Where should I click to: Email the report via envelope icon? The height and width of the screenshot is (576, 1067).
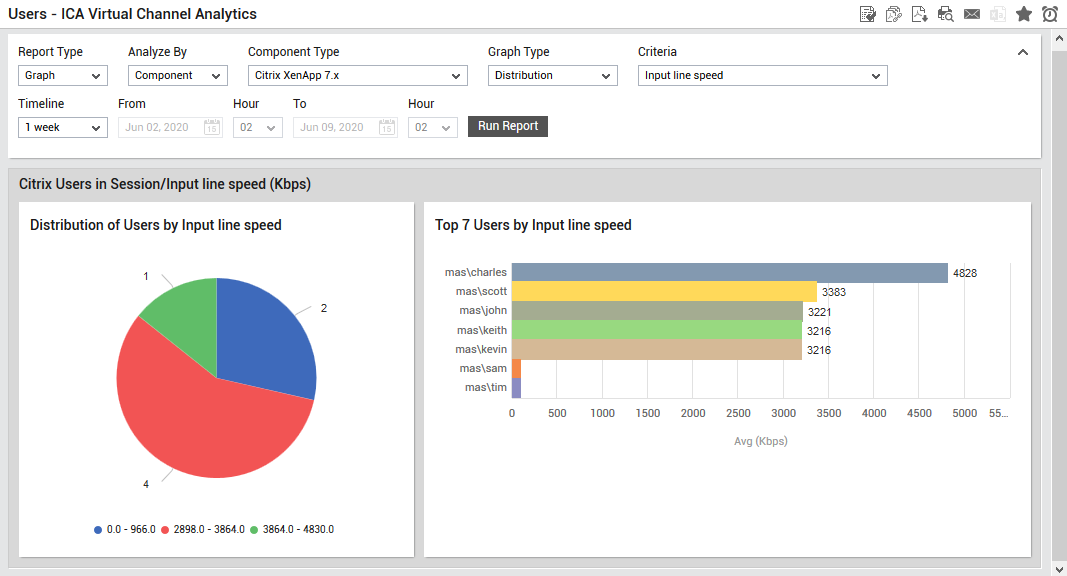click(x=972, y=14)
